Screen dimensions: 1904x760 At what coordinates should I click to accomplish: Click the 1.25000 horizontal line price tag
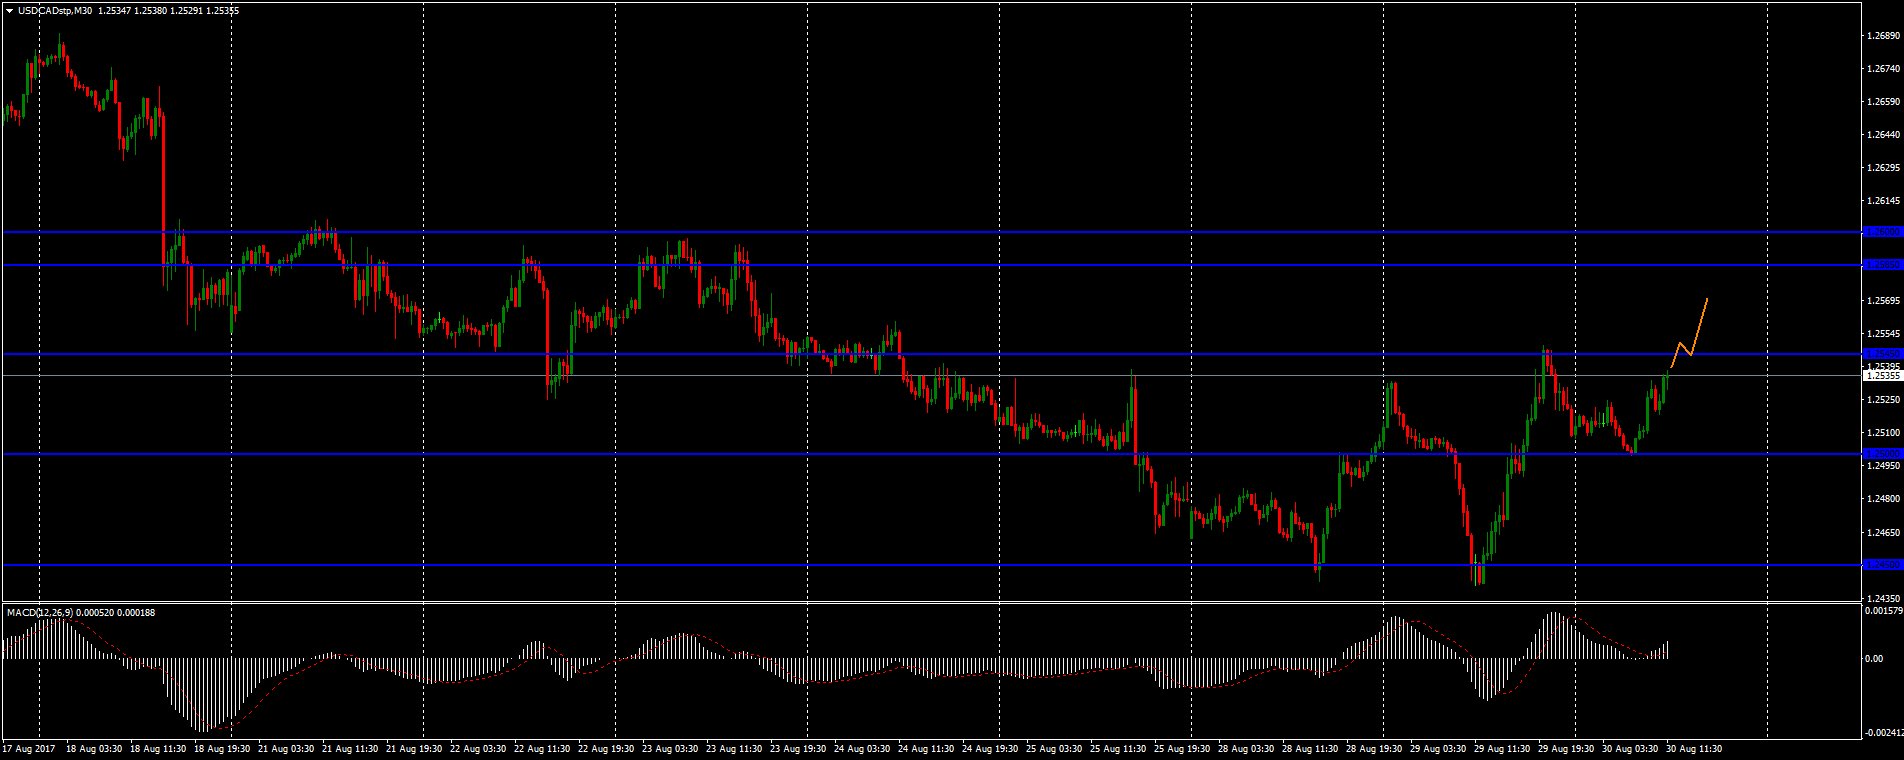point(1883,454)
